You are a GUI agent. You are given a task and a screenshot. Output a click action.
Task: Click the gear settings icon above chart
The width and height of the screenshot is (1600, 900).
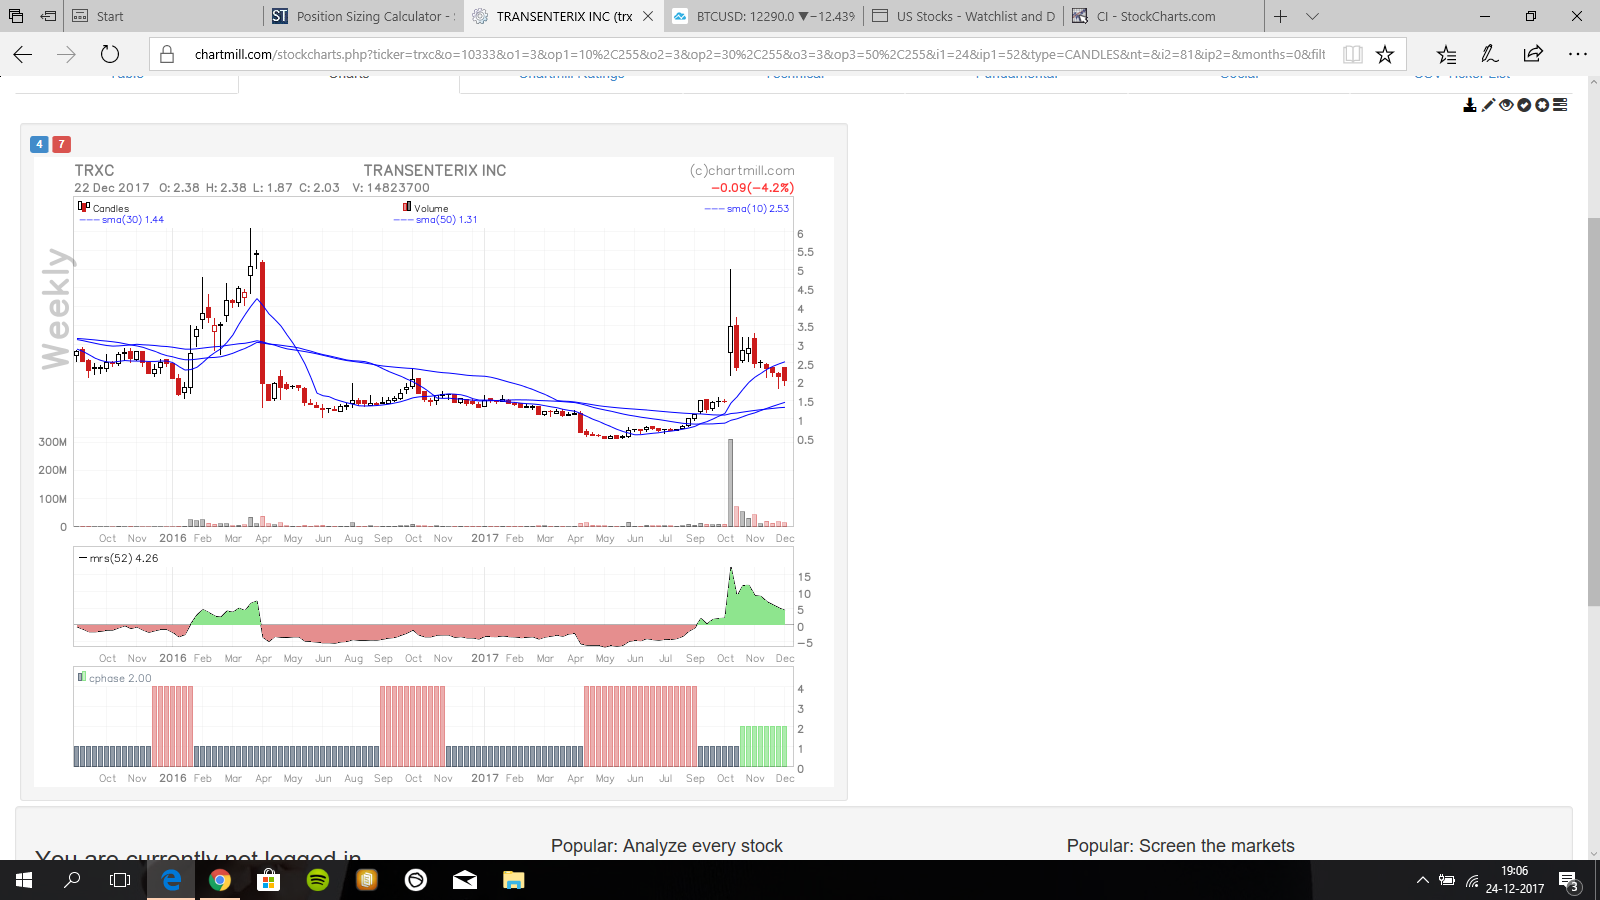[1542, 105]
